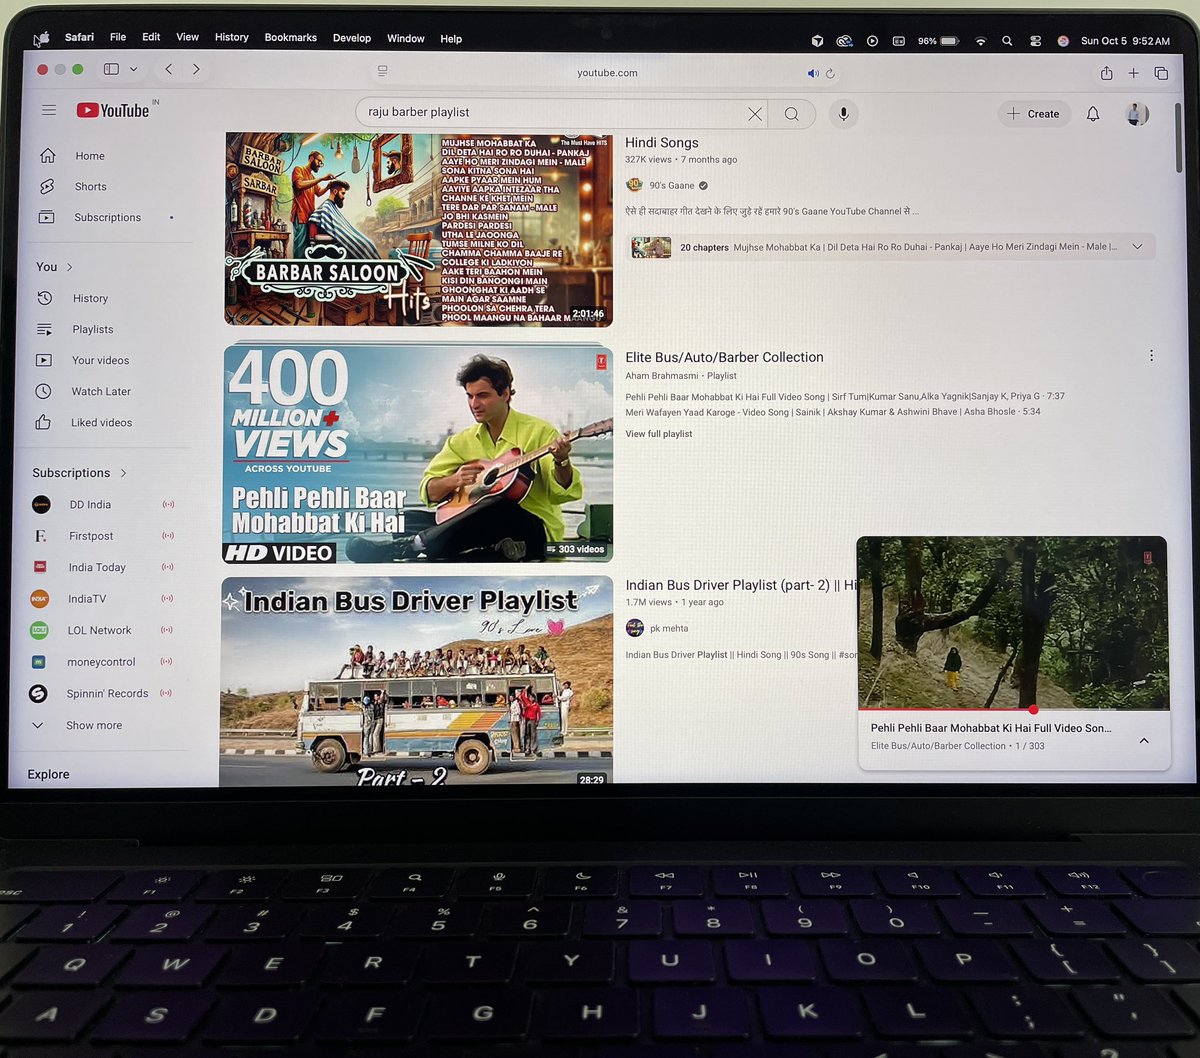Clear the search box with X
Image resolution: width=1200 pixels, height=1058 pixels.
[755, 114]
